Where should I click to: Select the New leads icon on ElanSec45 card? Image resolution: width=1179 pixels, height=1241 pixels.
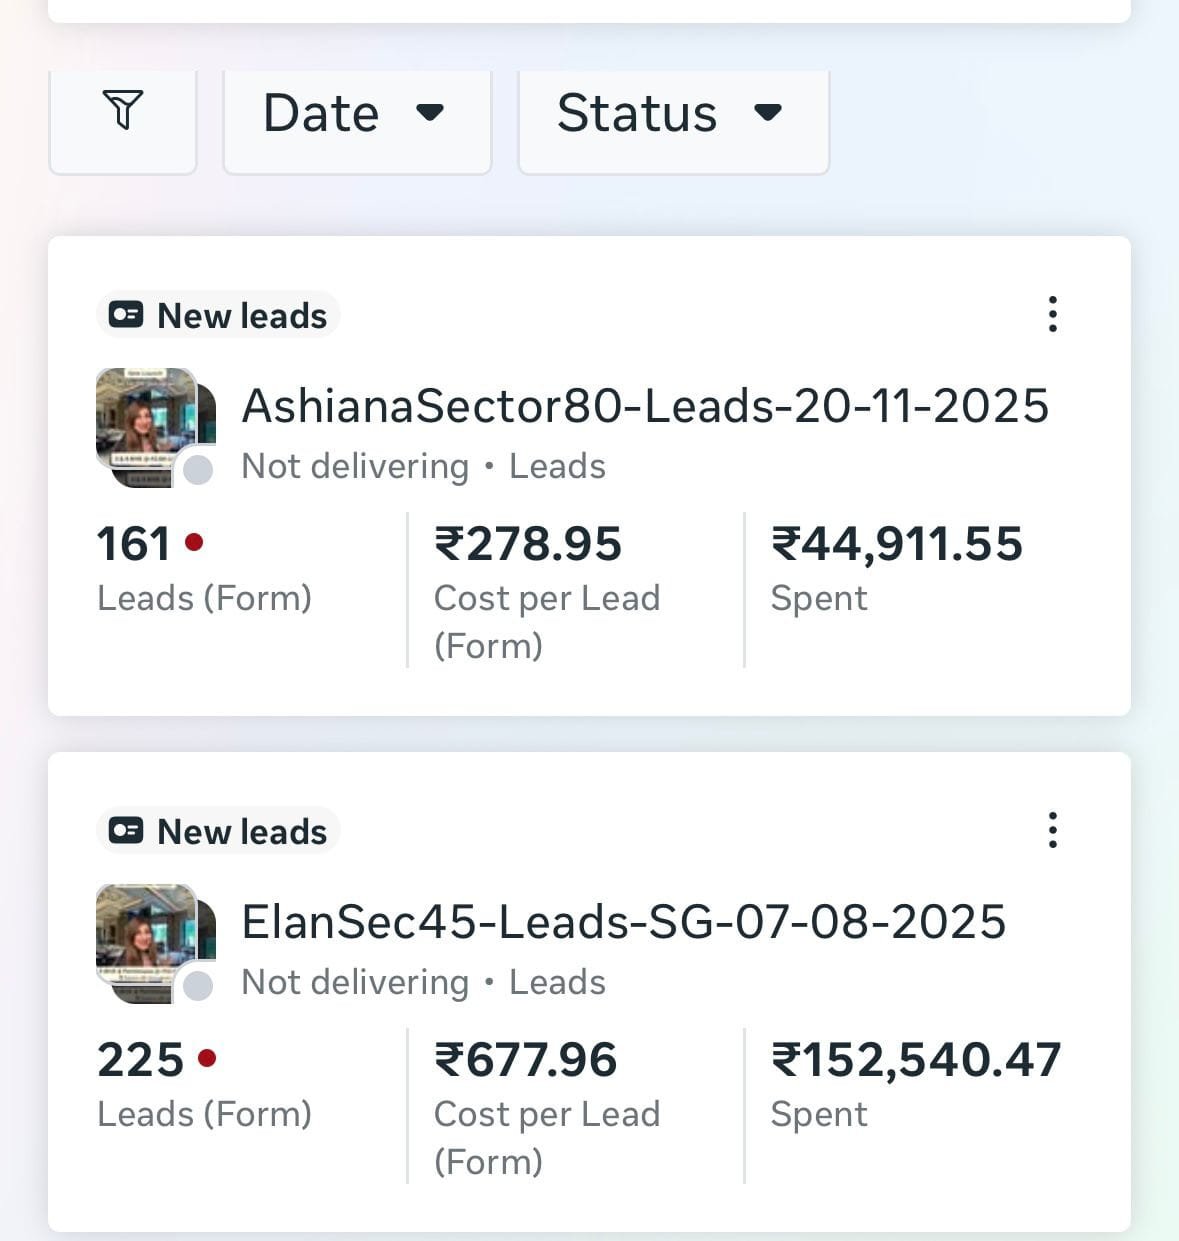(126, 830)
